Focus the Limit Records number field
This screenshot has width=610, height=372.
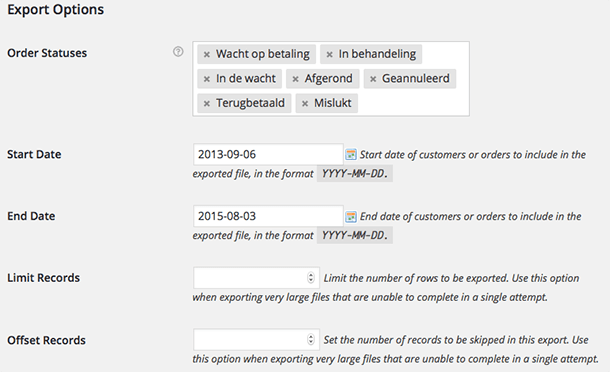point(256,278)
